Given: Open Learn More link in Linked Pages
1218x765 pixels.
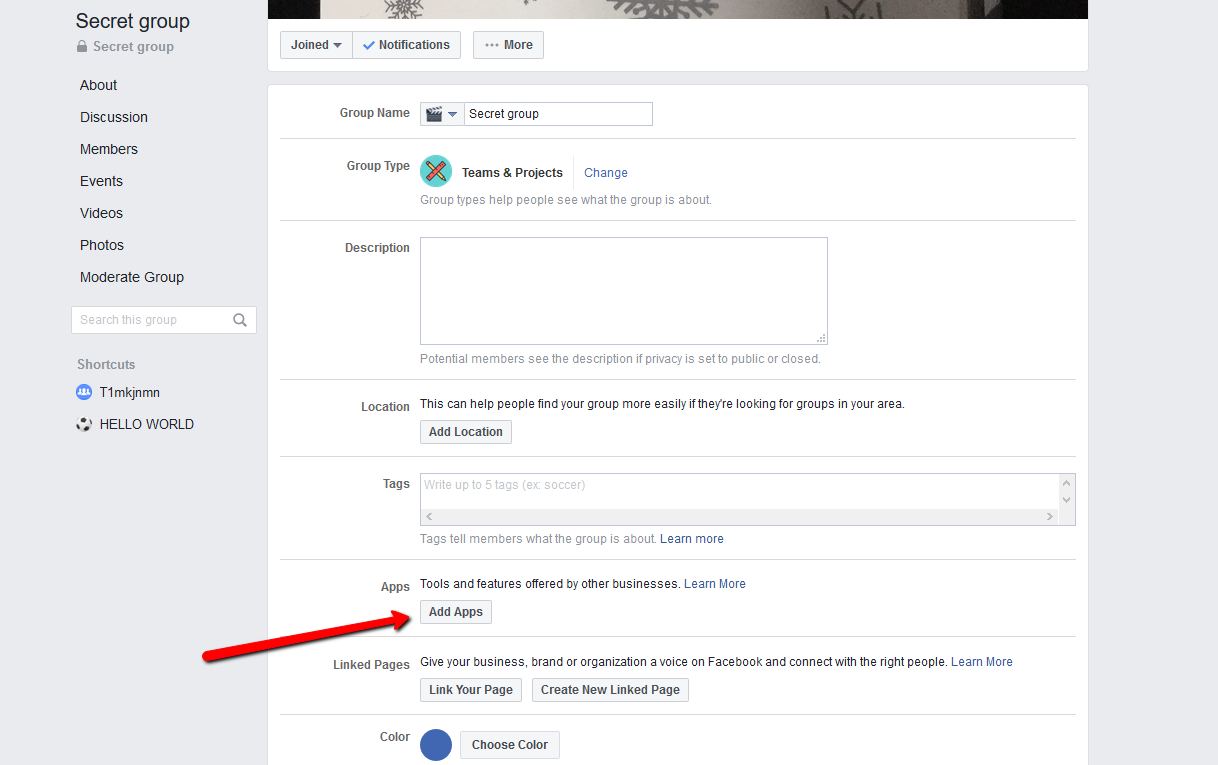Looking at the screenshot, I should click(982, 662).
